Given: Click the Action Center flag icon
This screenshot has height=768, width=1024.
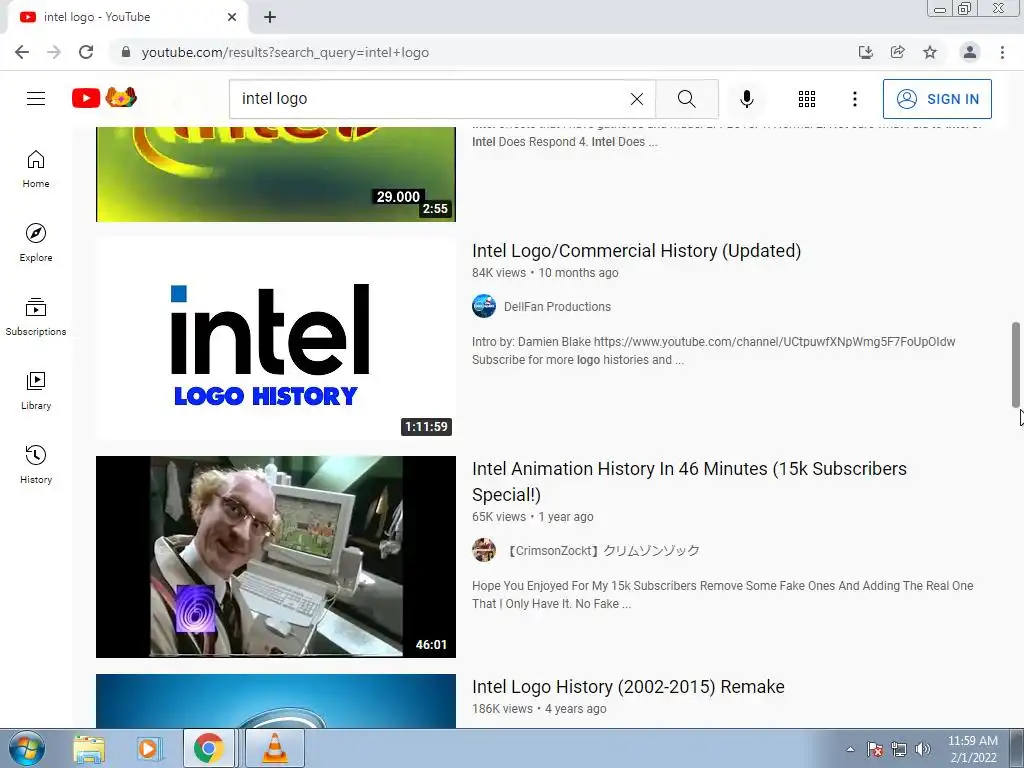Looking at the screenshot, I should point(875,749).
